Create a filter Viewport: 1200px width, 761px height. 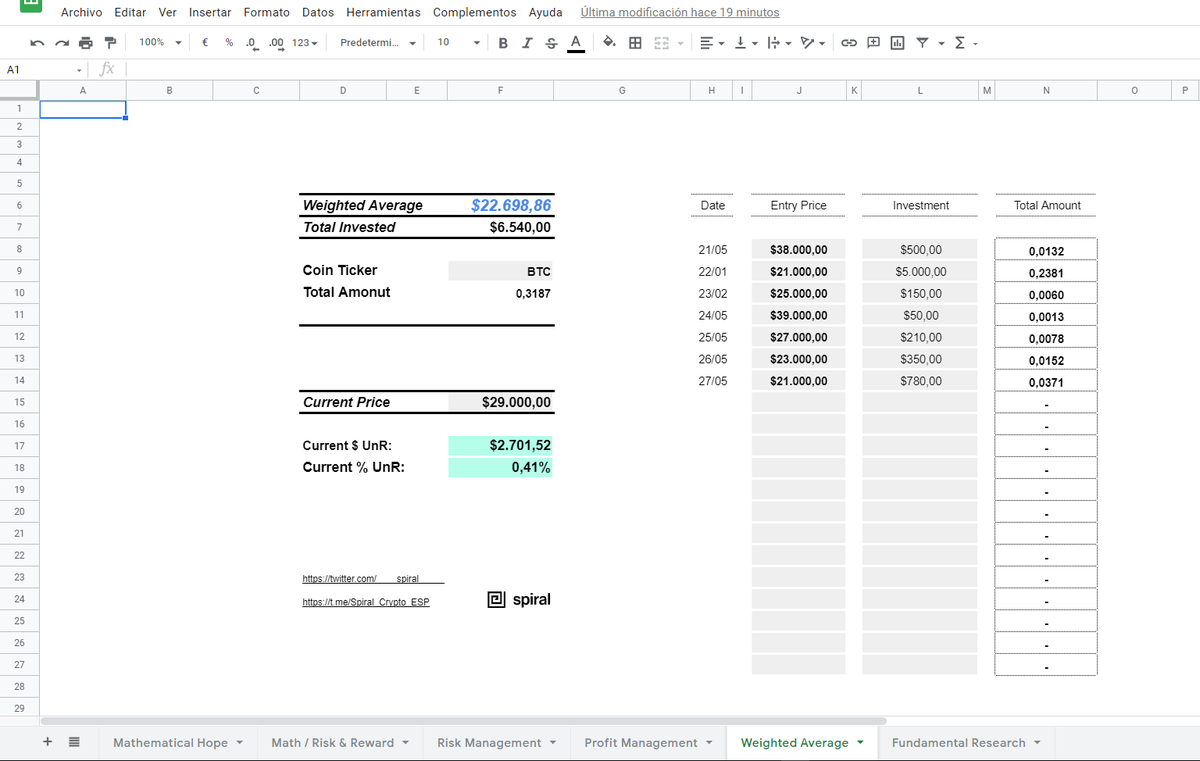point(922,43)
